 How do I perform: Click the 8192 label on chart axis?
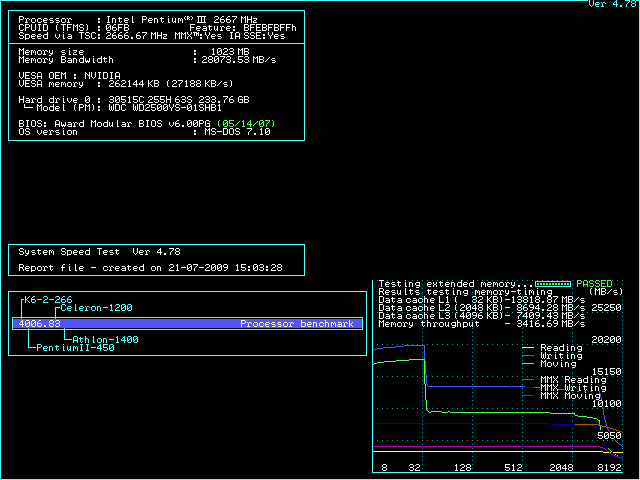pyautogui.click(x=608, y=467)
